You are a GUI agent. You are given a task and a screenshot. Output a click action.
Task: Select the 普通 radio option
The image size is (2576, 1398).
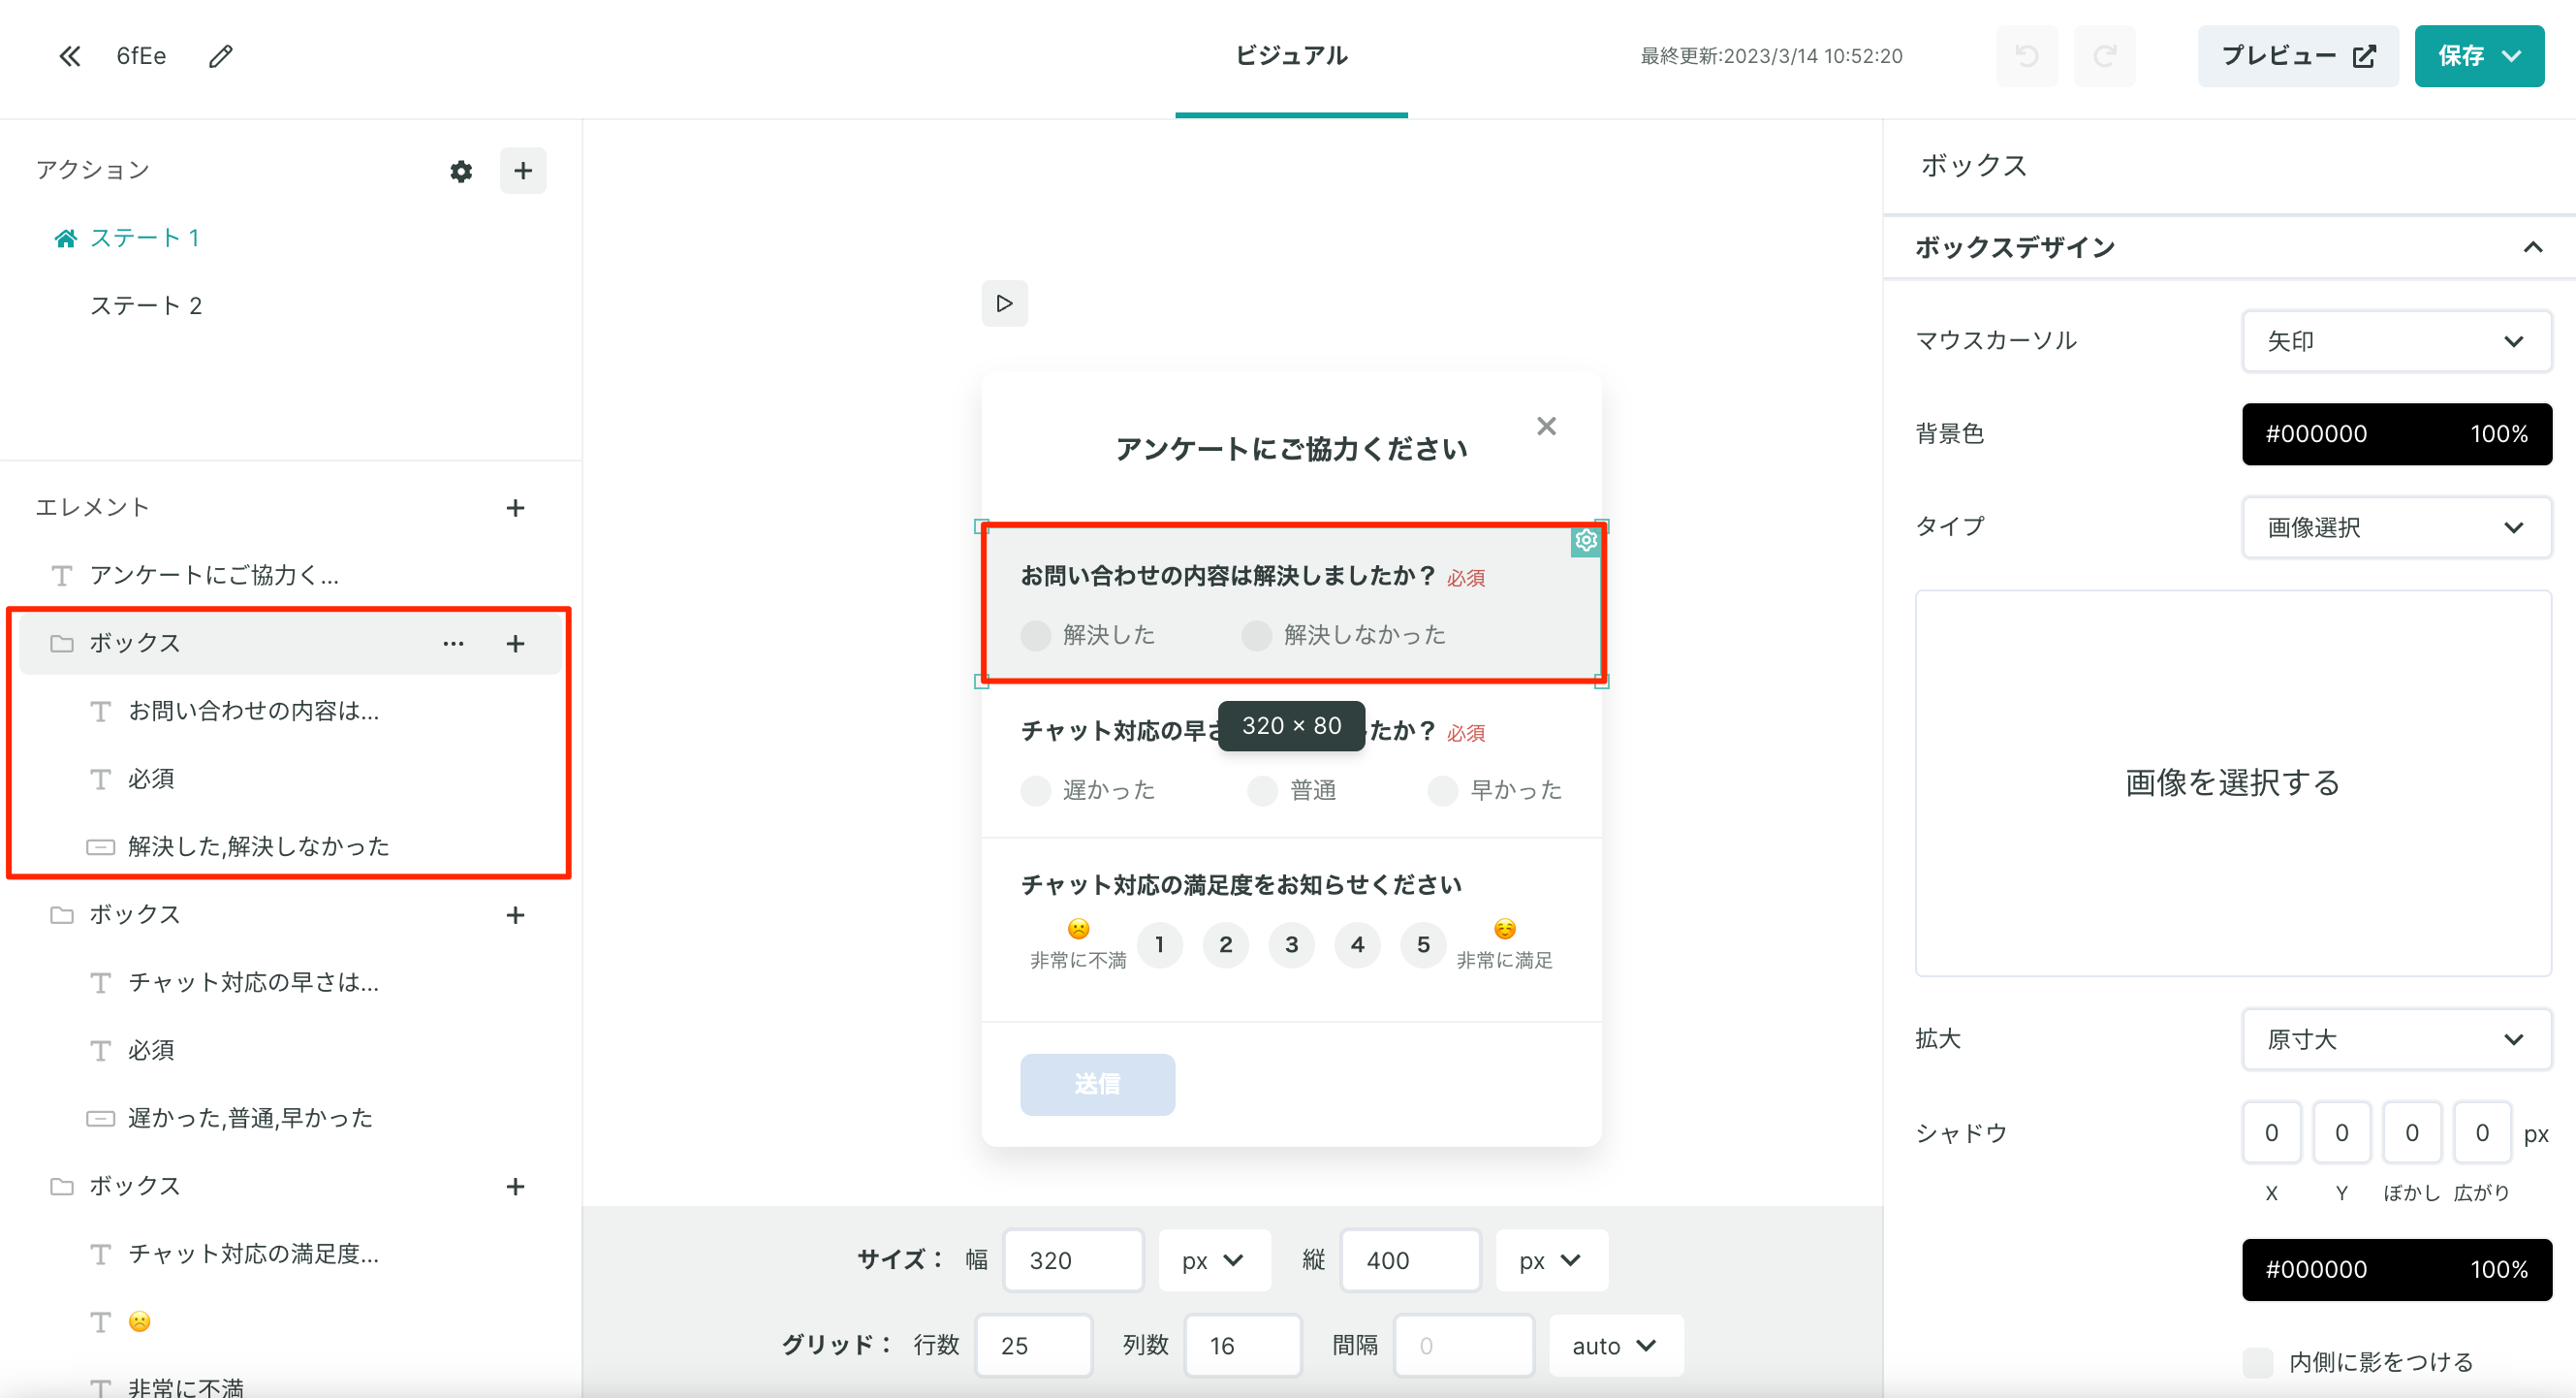coord(1262,790)
